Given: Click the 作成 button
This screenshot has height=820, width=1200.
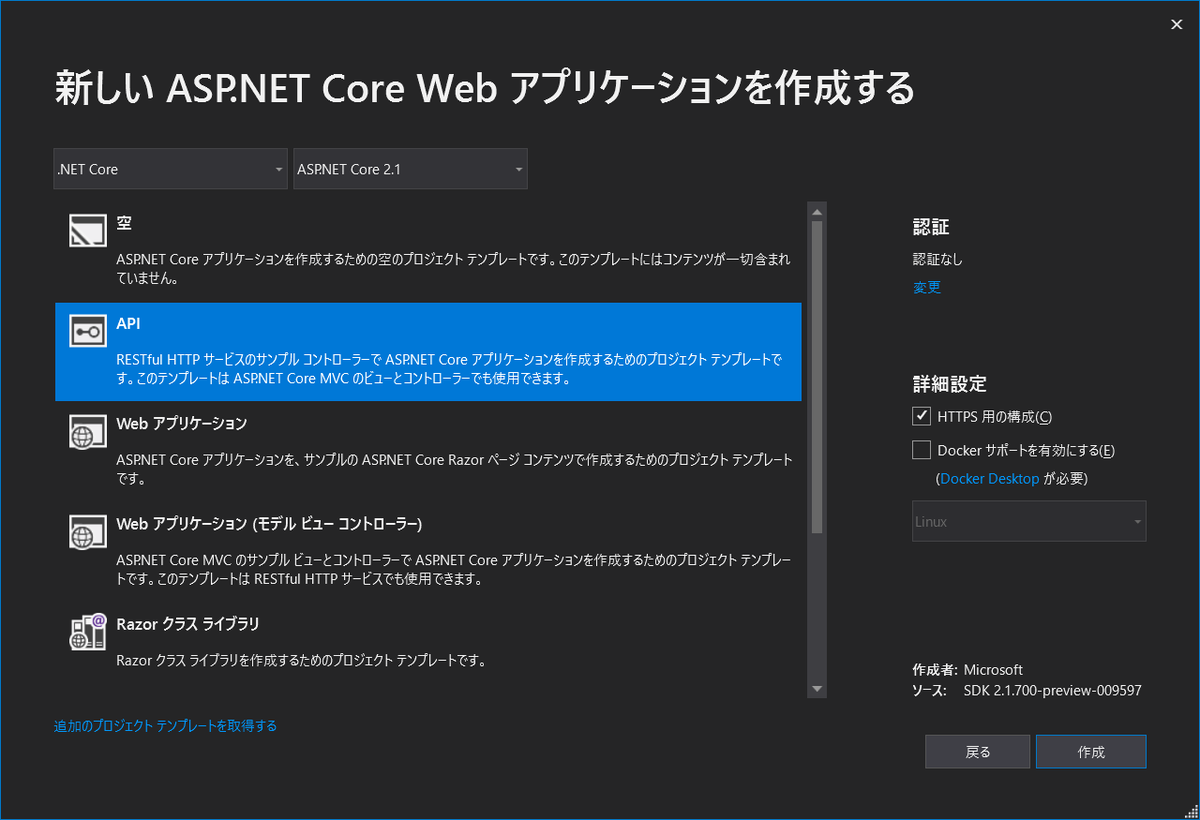Looking at the screenshot, I should point(1091,752).
